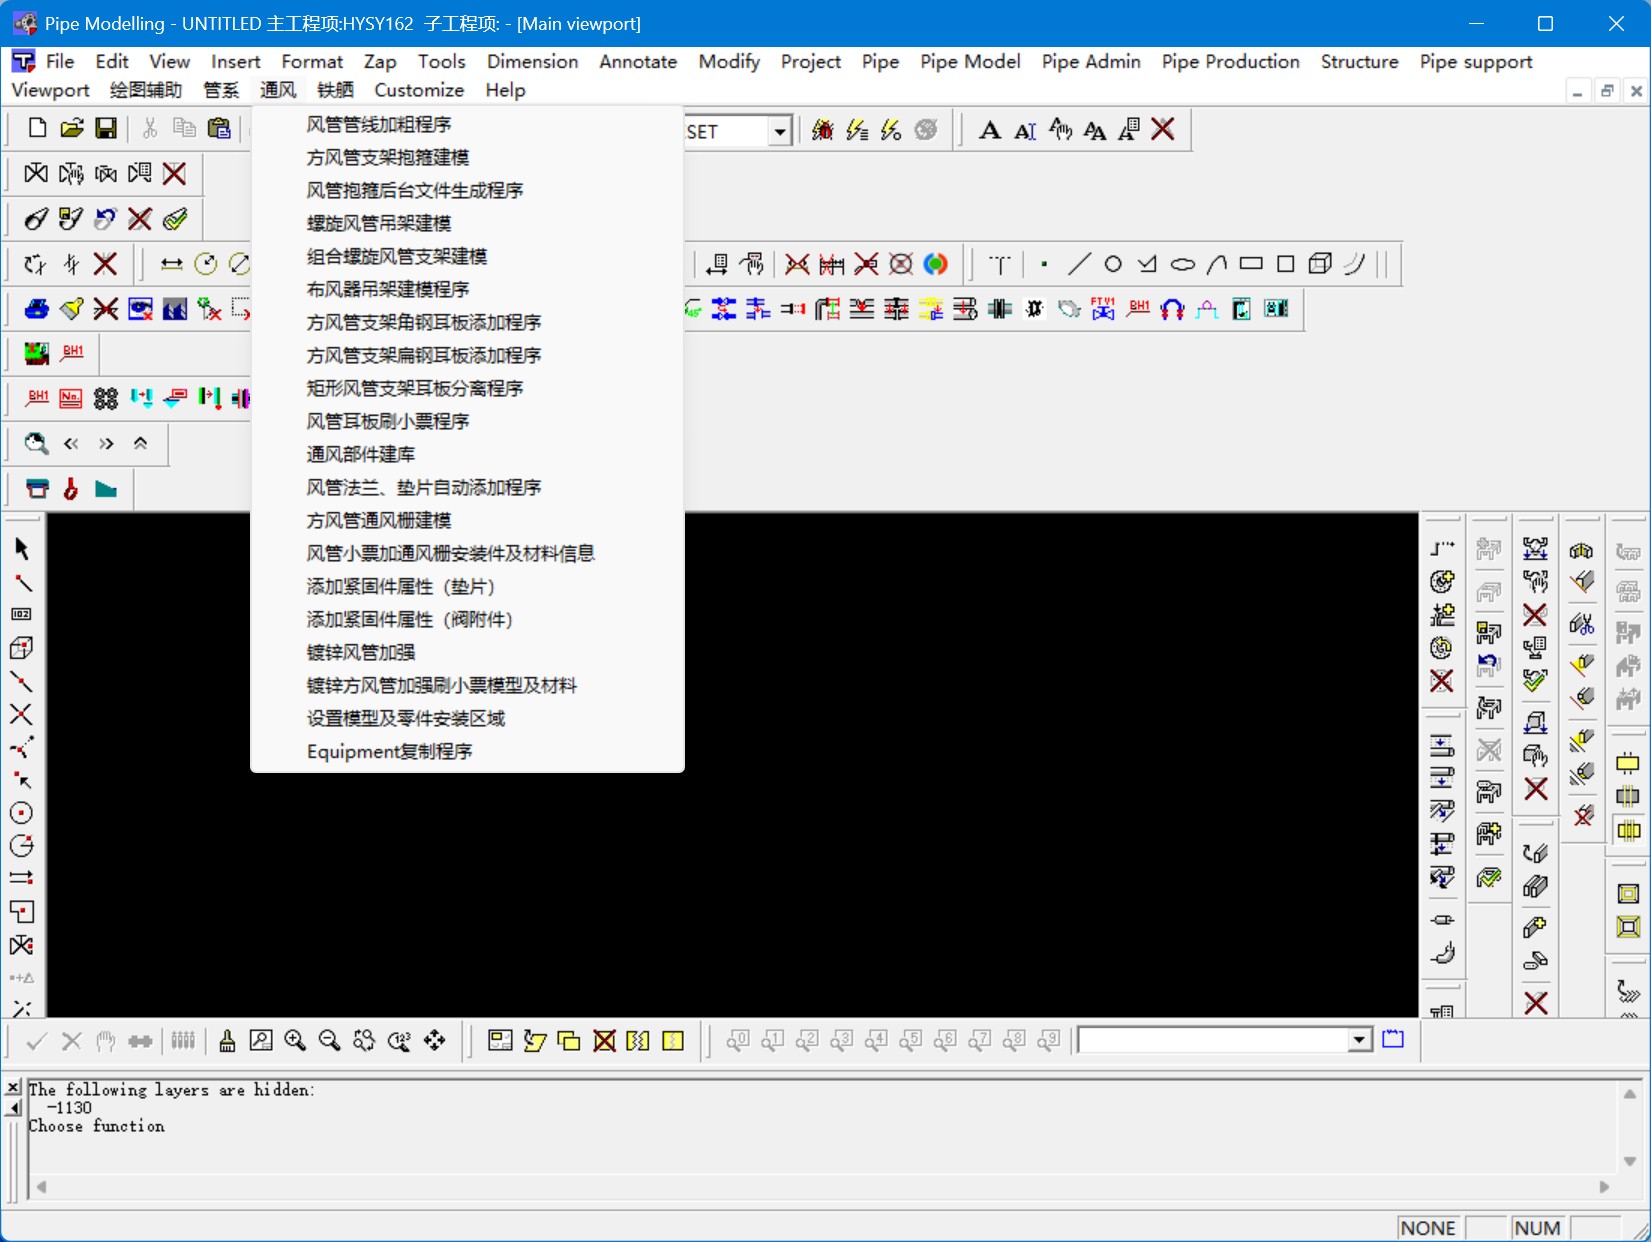The width and height of the screenshot is (1651, 1242).
Task: Open the 通风 menu in menu bar
Action: (x=278, y=90)
